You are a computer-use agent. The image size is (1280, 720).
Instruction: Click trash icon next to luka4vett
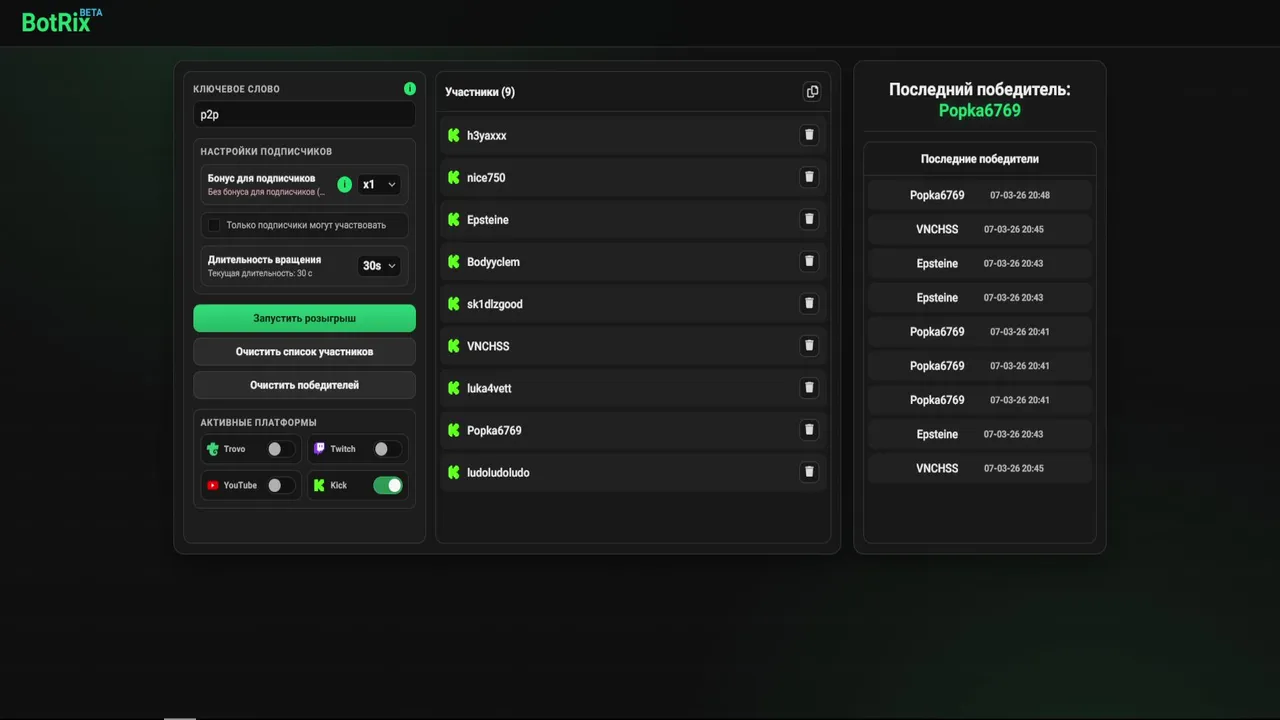[809, 387]
